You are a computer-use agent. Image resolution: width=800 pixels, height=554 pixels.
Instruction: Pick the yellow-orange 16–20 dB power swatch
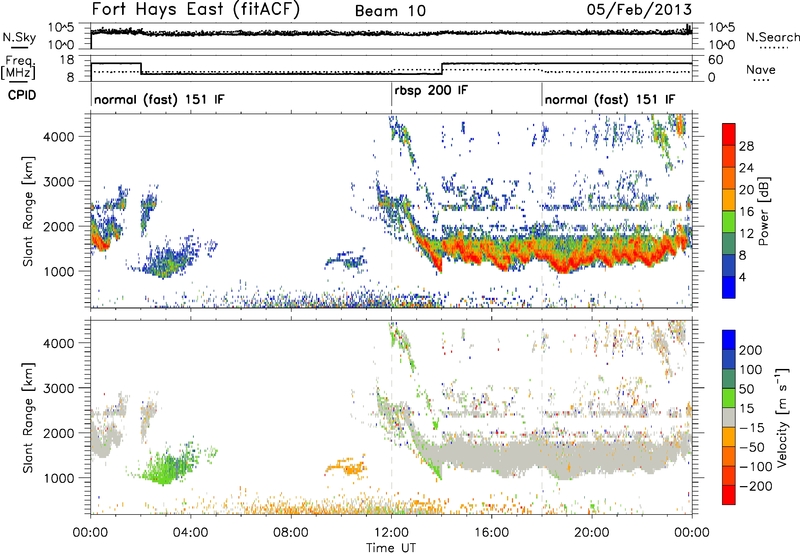(x=729, y=200)
